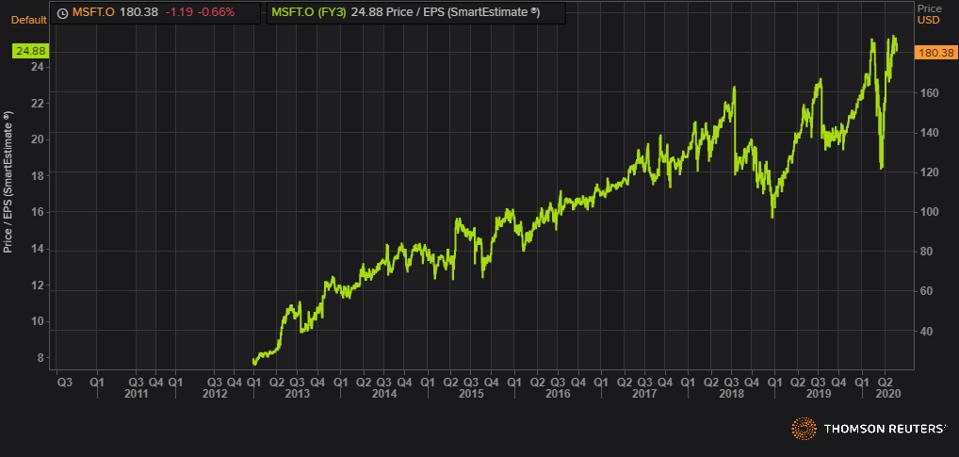
Task: Click the 2014 year label on the timeline
Action: (x=383, y=394)
